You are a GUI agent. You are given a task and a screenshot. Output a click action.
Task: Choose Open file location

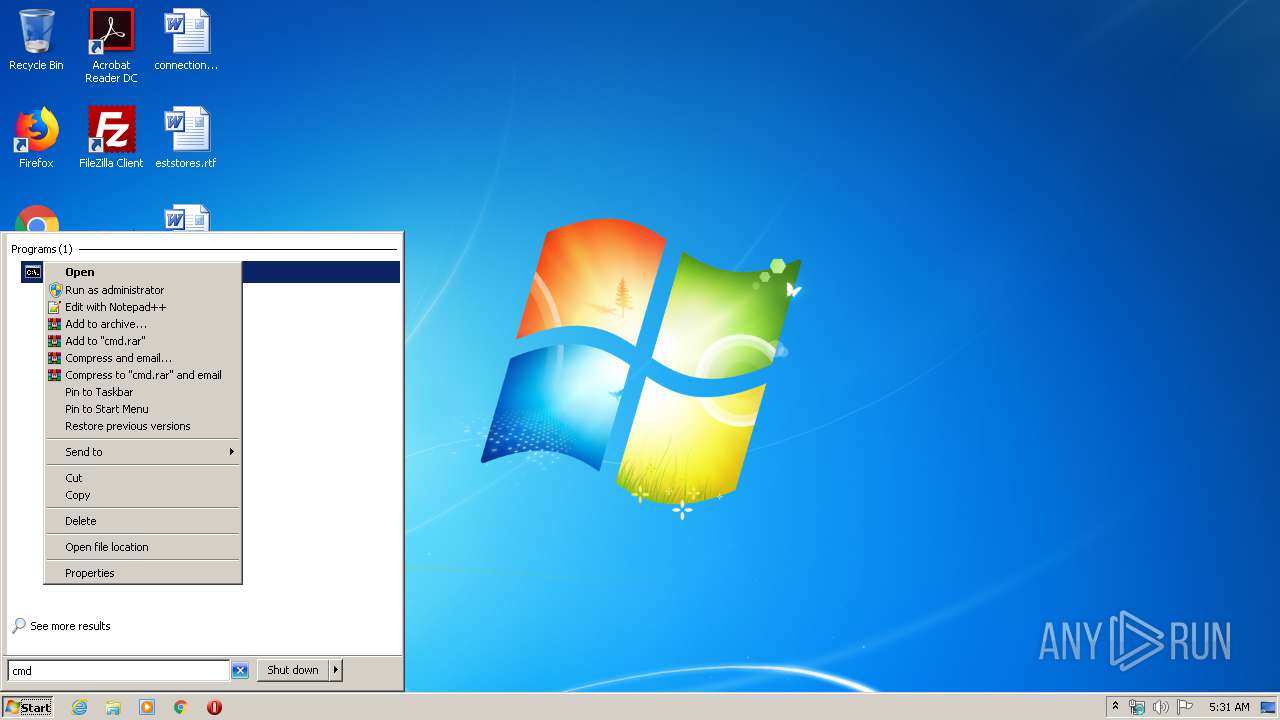click(143, 547)
